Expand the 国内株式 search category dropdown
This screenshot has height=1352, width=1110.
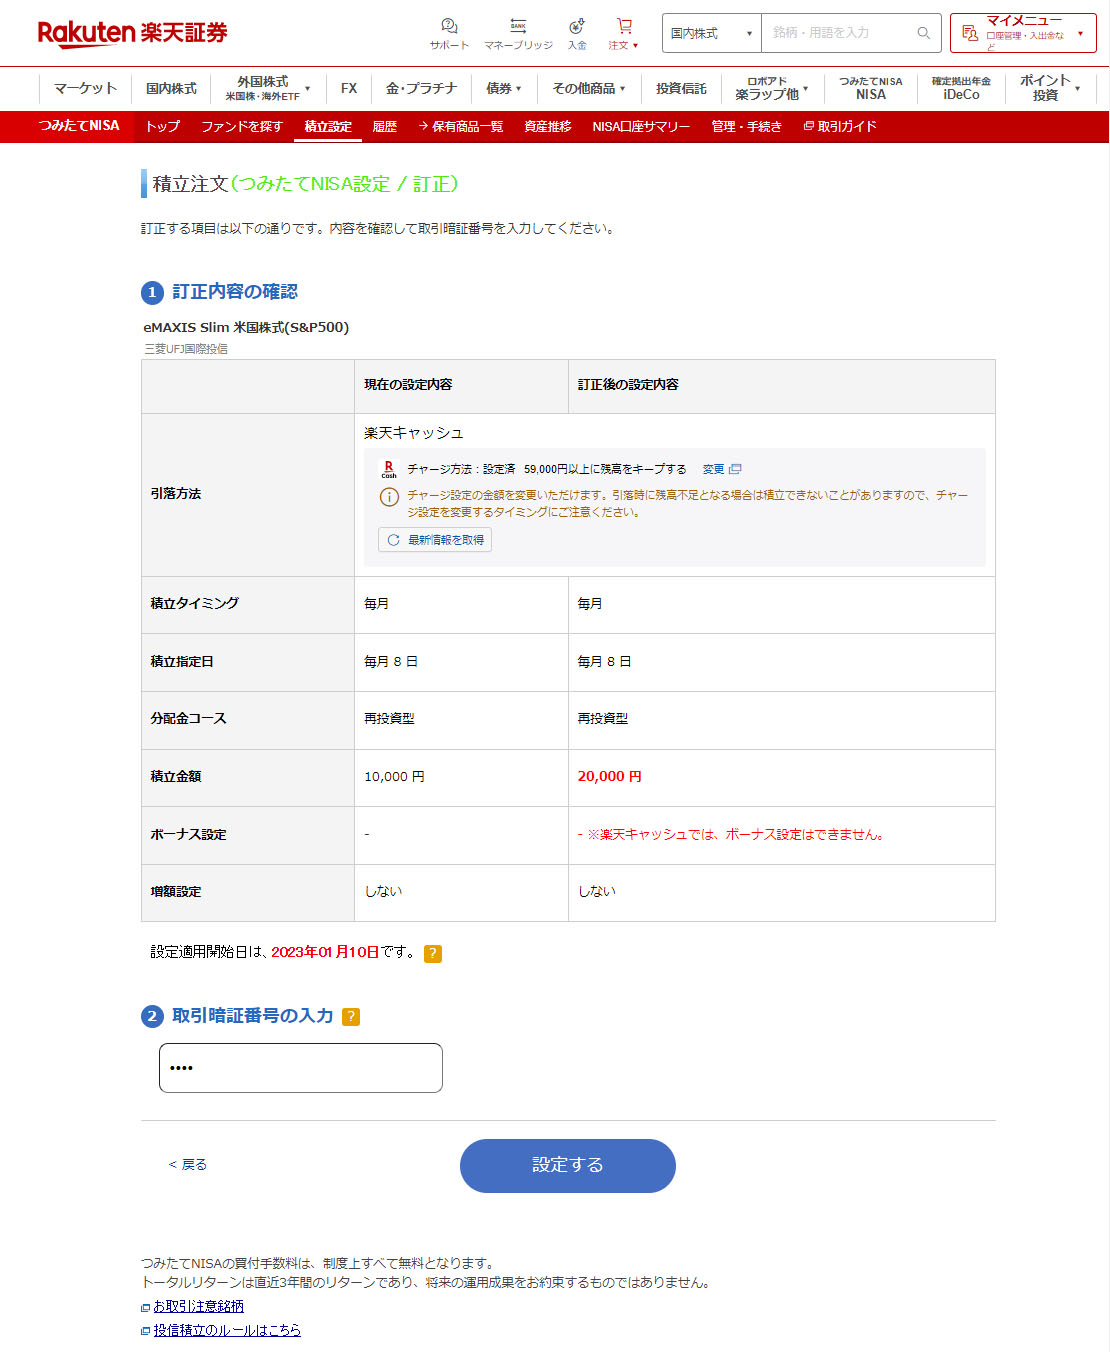[x=711, y=33]
